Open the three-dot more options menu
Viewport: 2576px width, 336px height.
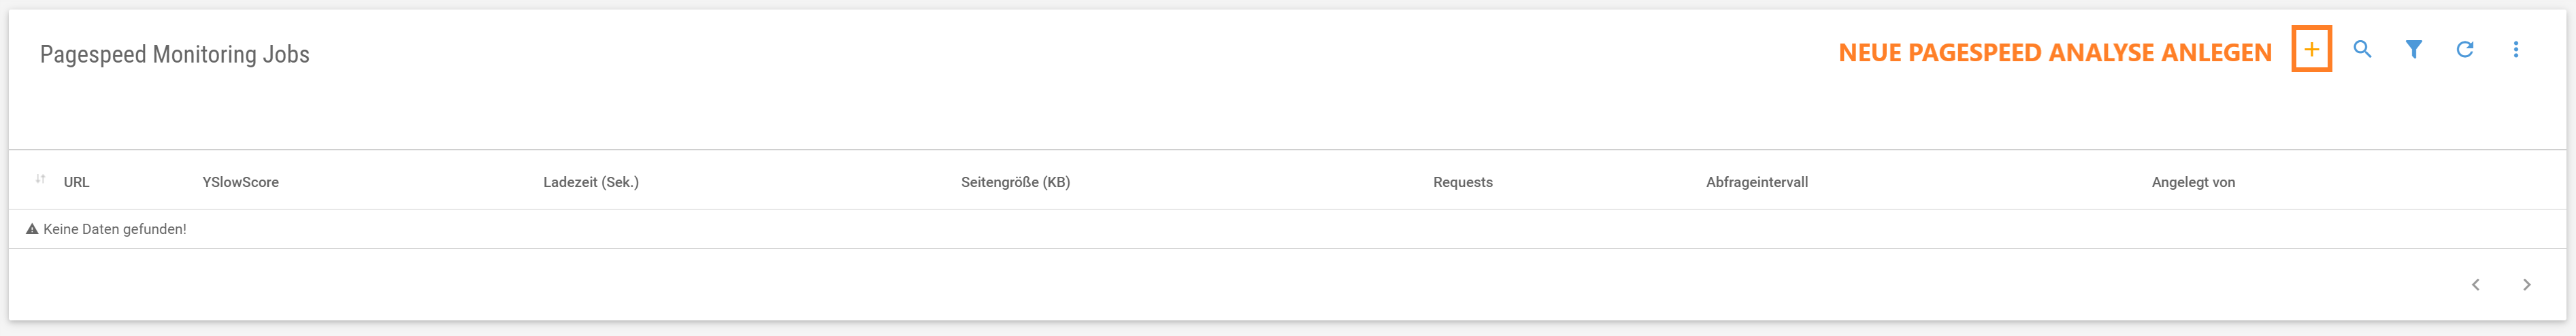tap(2516, 49)
